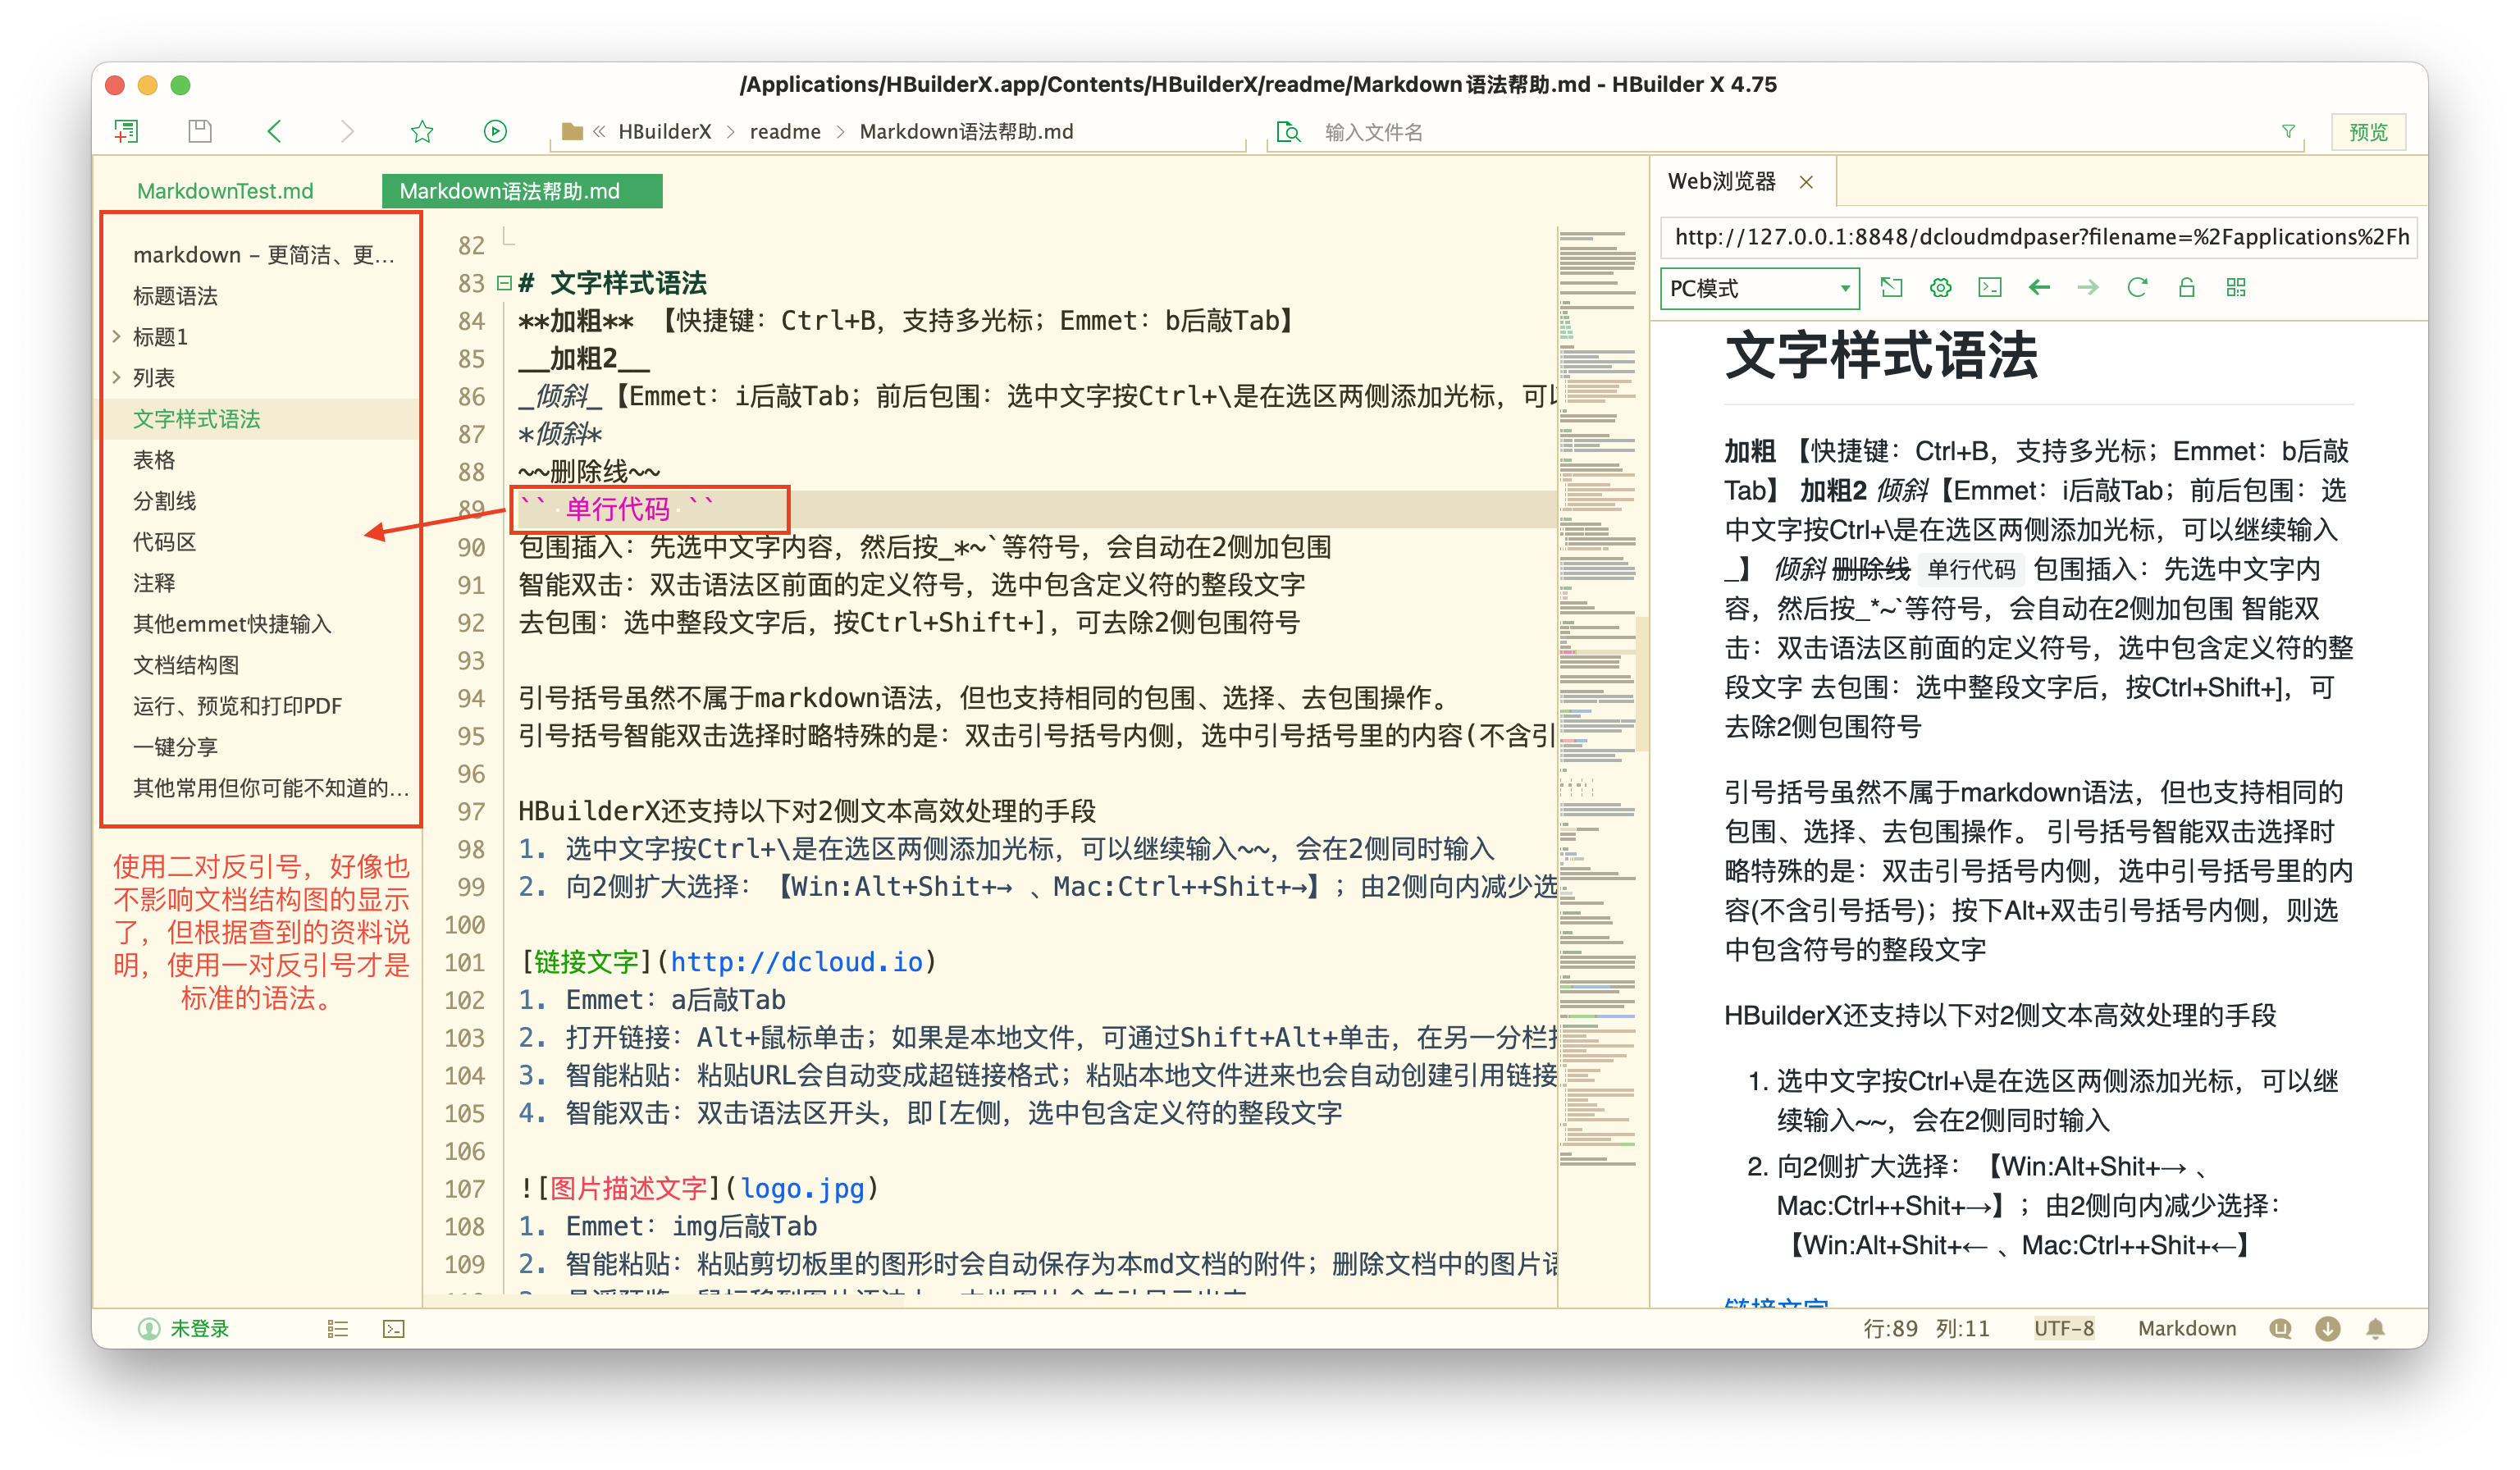Click the new file icon in toolbar
2520x1470 pixels.
(126, 131)
